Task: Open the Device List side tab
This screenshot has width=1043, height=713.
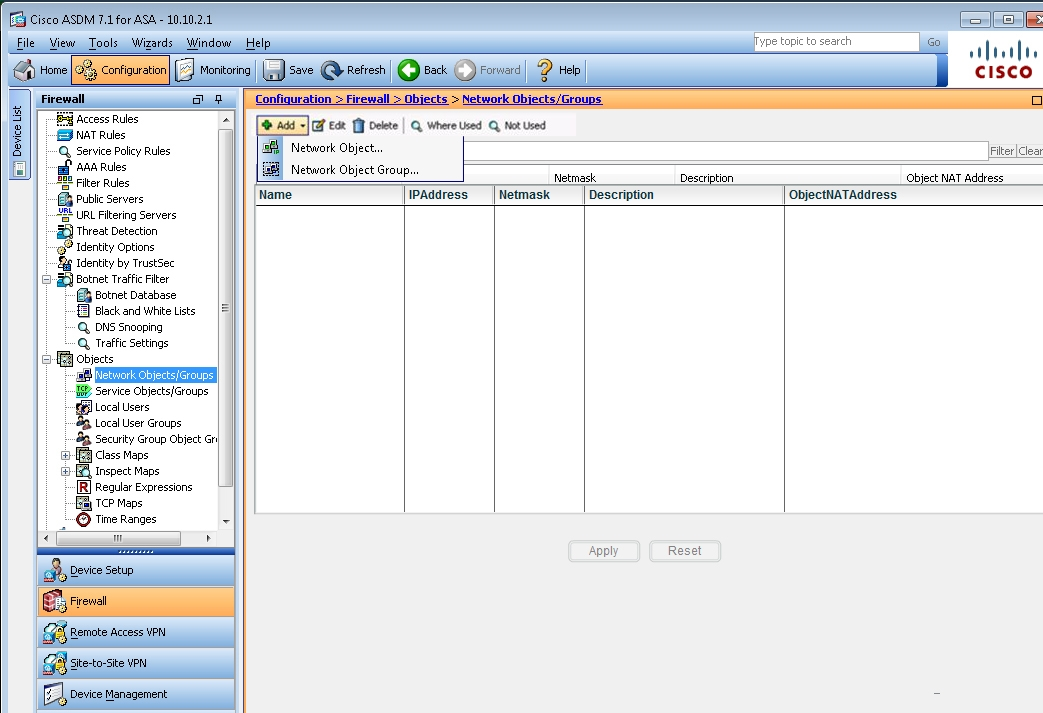Action: pyautogui.click(x=19, y=135)
